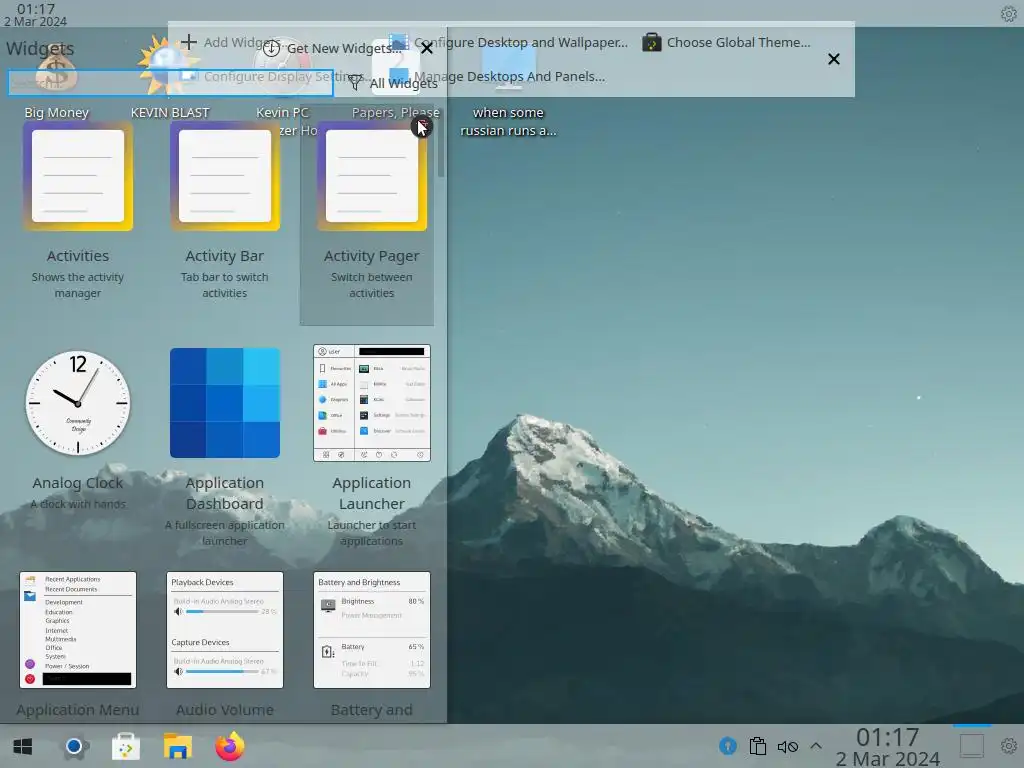Launch the search icon in taskbar

pos(74,746)
